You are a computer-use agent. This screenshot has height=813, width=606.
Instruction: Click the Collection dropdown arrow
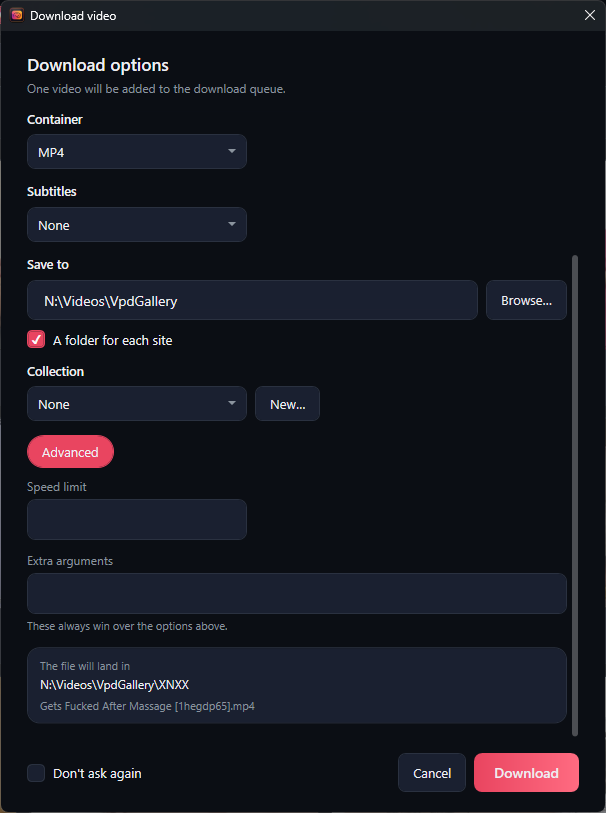tap(232, 403)
